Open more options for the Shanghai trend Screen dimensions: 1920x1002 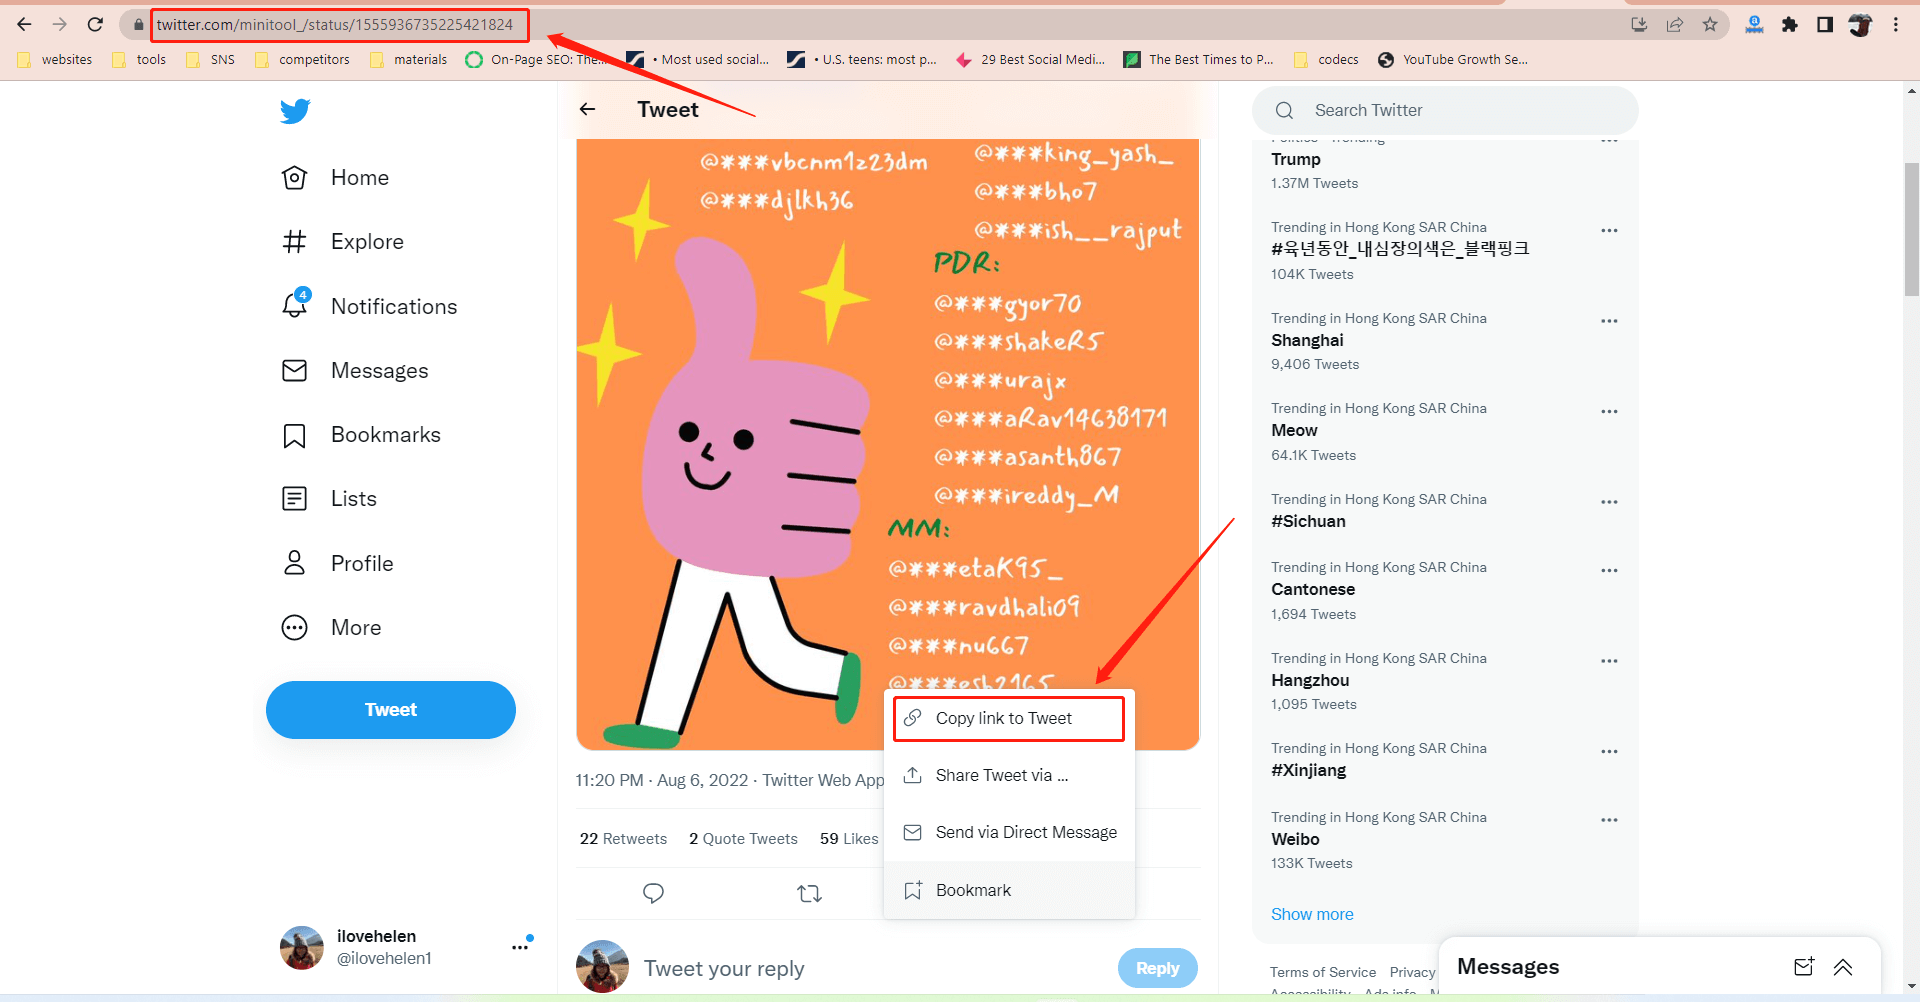(1609, 321)
